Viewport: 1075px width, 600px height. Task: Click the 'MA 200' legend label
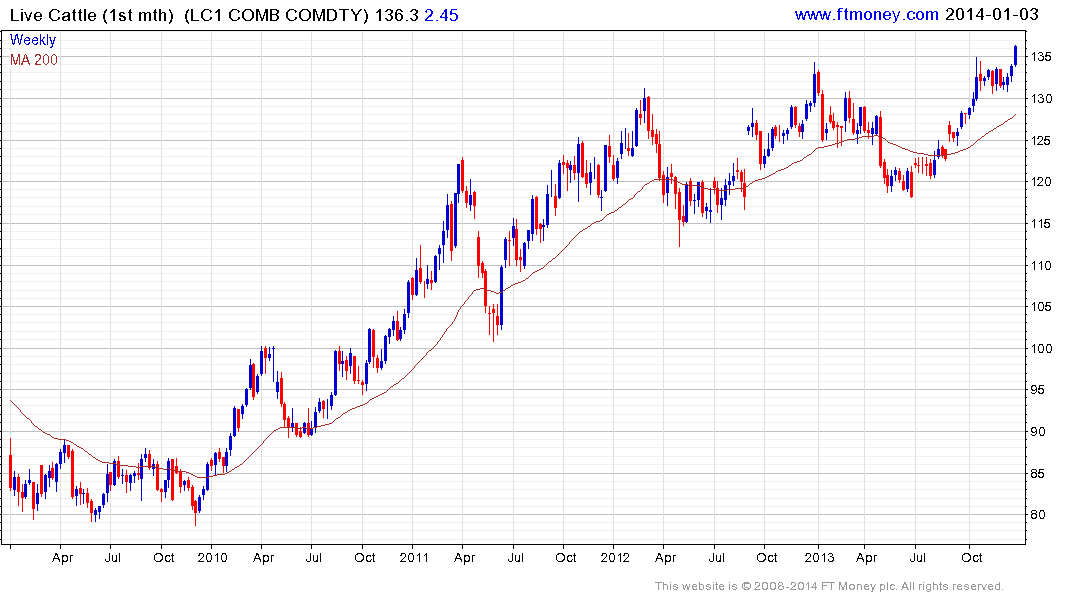point(34,60)
